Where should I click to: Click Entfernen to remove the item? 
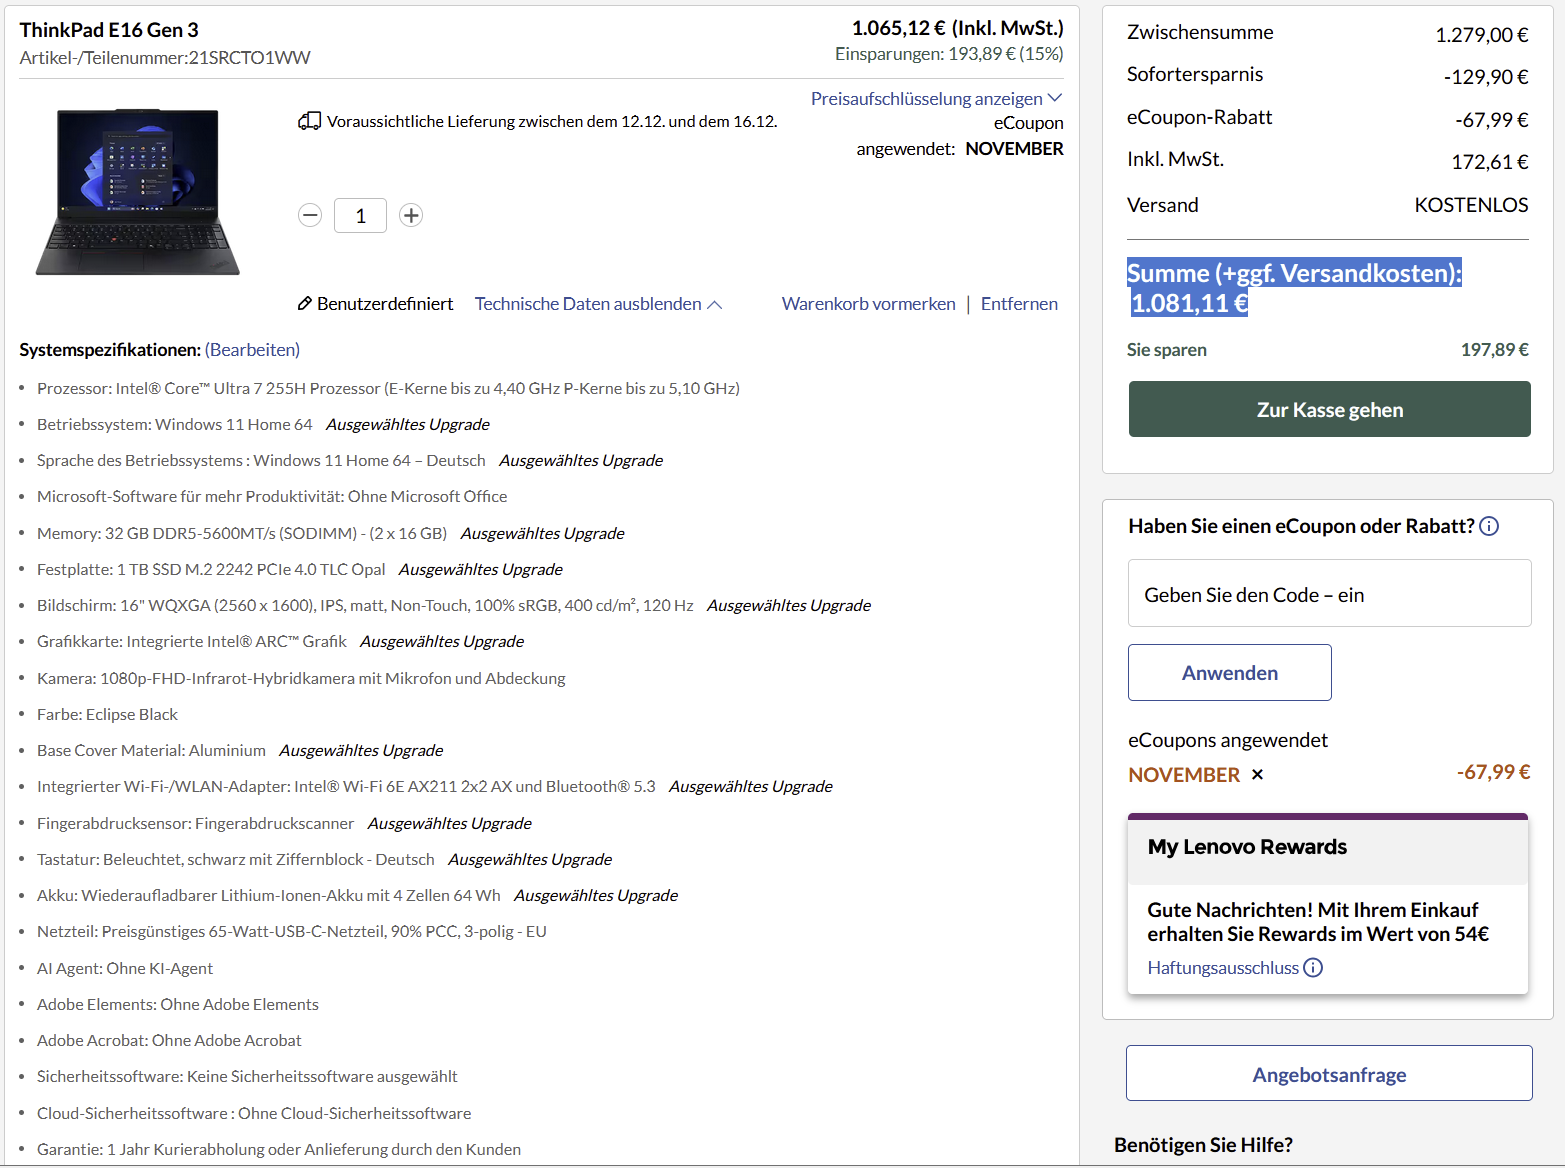(1019, 303)
